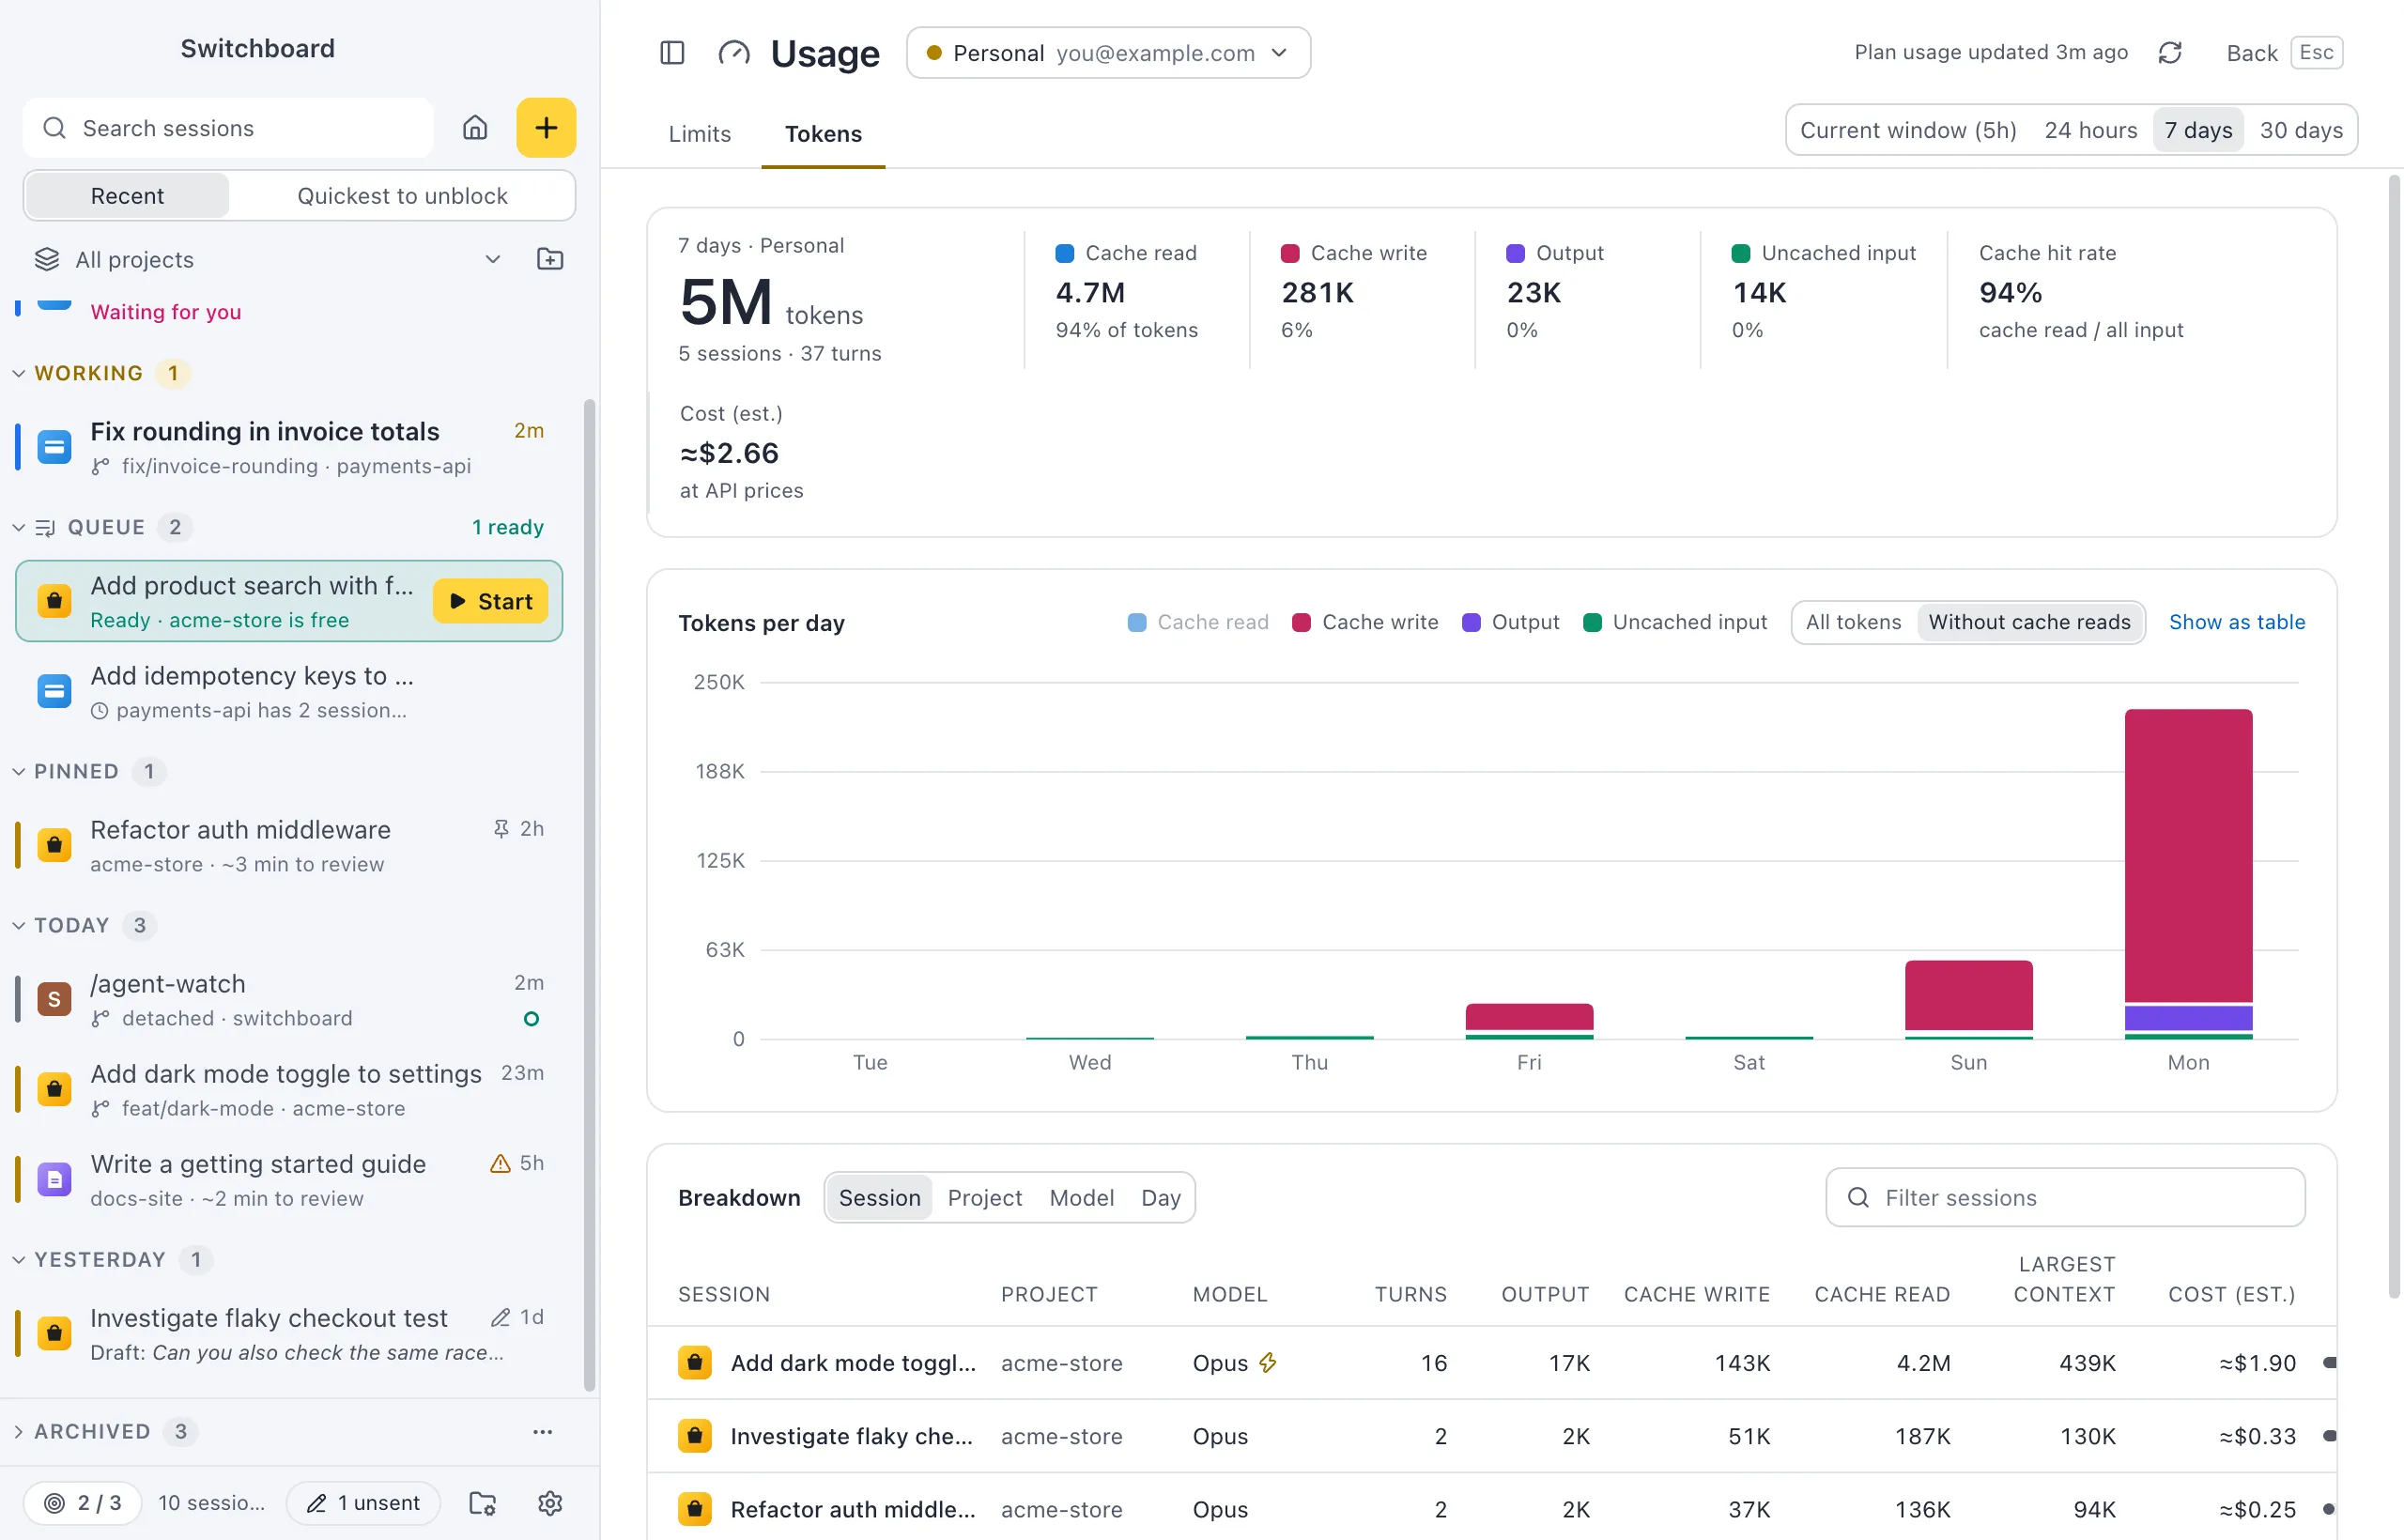Click the 2 / 3 target indicator
Viewport: 2404px width, 1540px height.
(x=83, y=1503)
